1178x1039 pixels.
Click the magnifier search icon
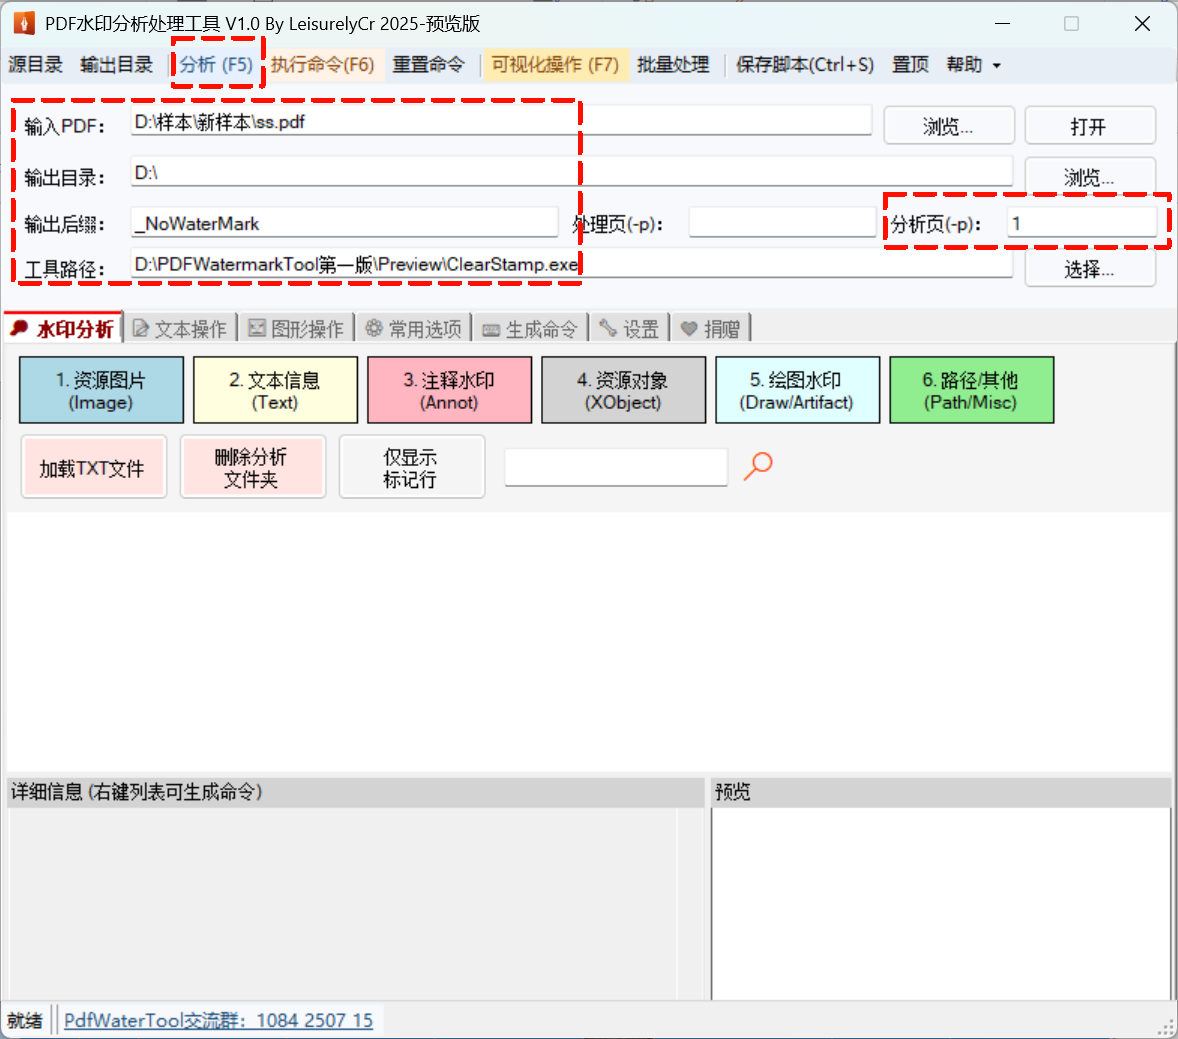[757, 465]
